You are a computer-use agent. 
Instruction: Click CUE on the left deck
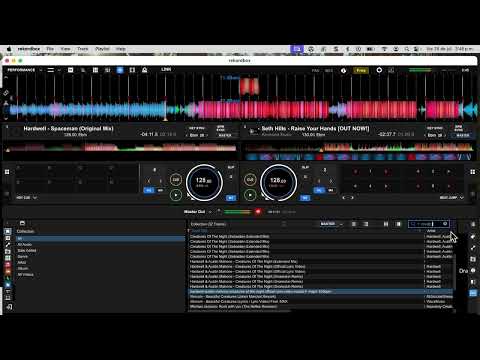pos(176,180)
